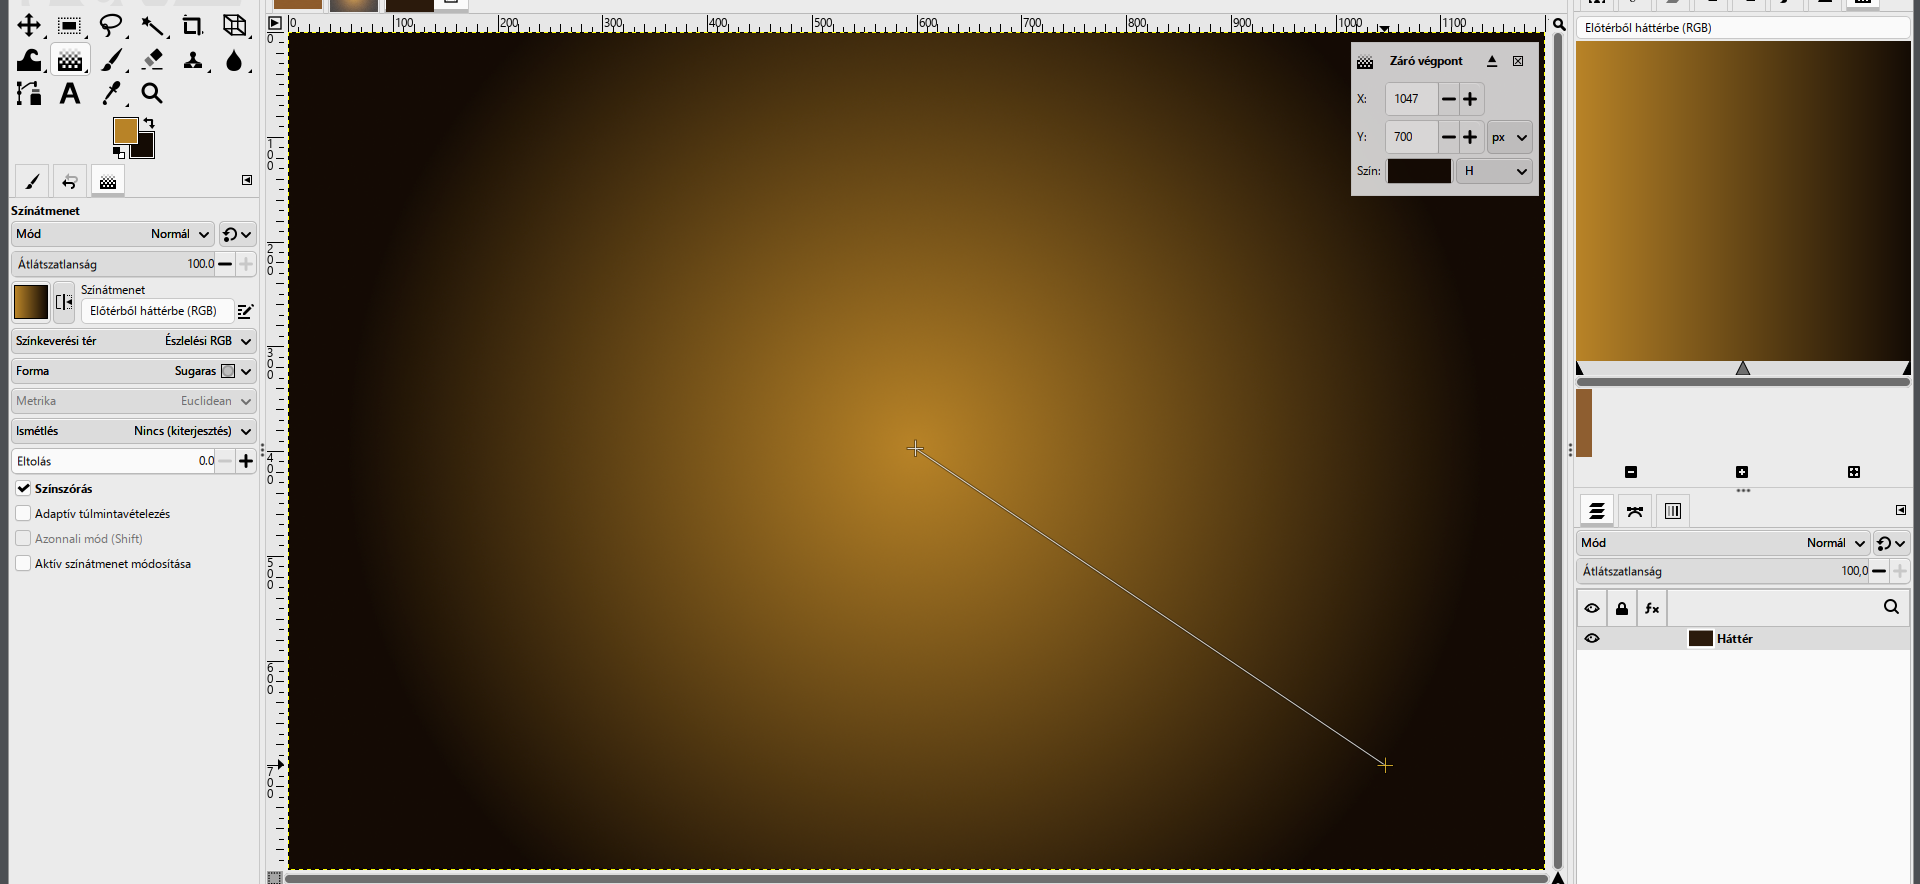The width and height of the screenshot is (1920, 884).
Task: Swap foreground and background colors arrow
Action: tap(149, 123)
